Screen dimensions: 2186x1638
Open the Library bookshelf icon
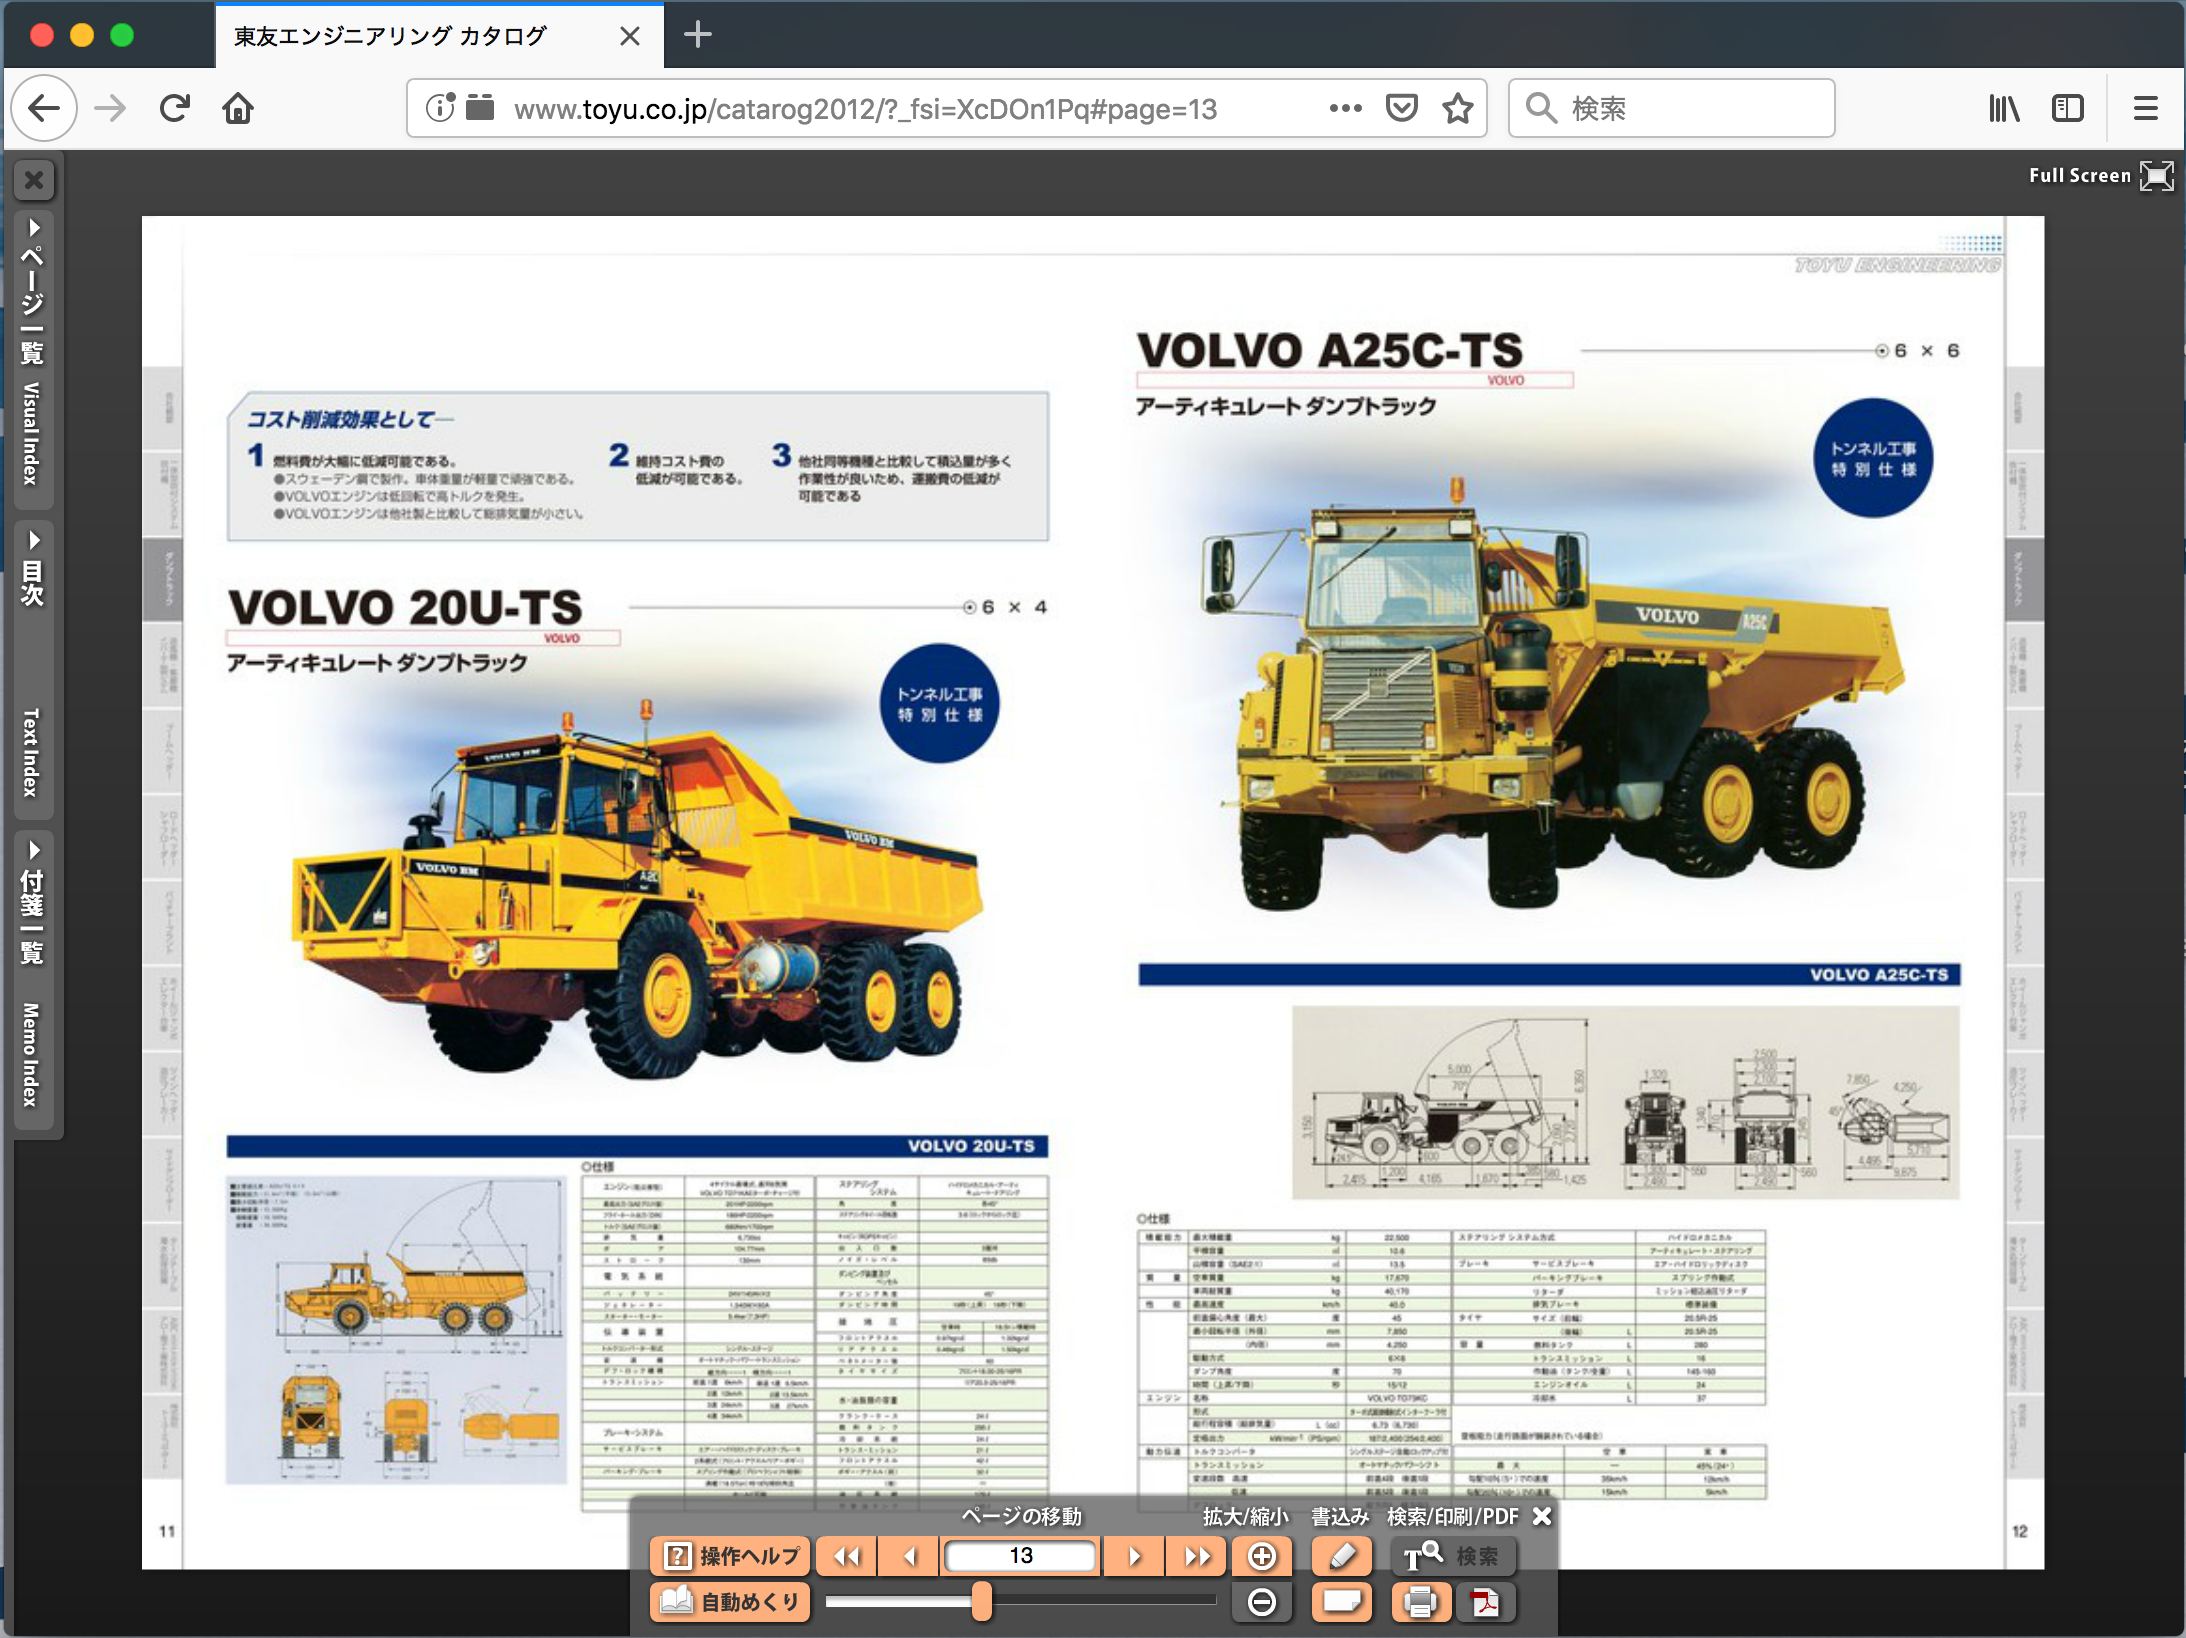[2004, 108]
